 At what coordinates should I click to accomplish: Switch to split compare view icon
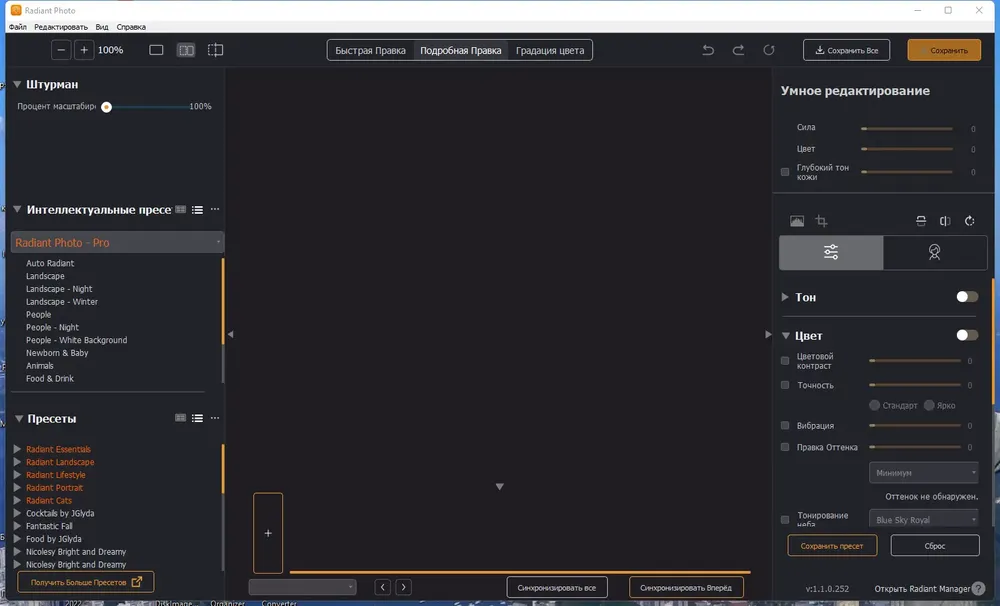tap(186, 50)
